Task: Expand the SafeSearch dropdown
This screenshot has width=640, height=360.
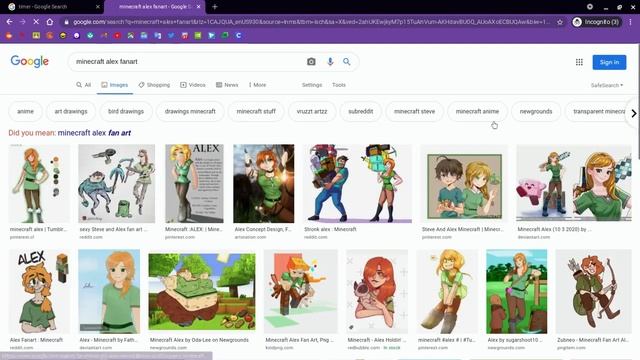Action: [607, 85]
